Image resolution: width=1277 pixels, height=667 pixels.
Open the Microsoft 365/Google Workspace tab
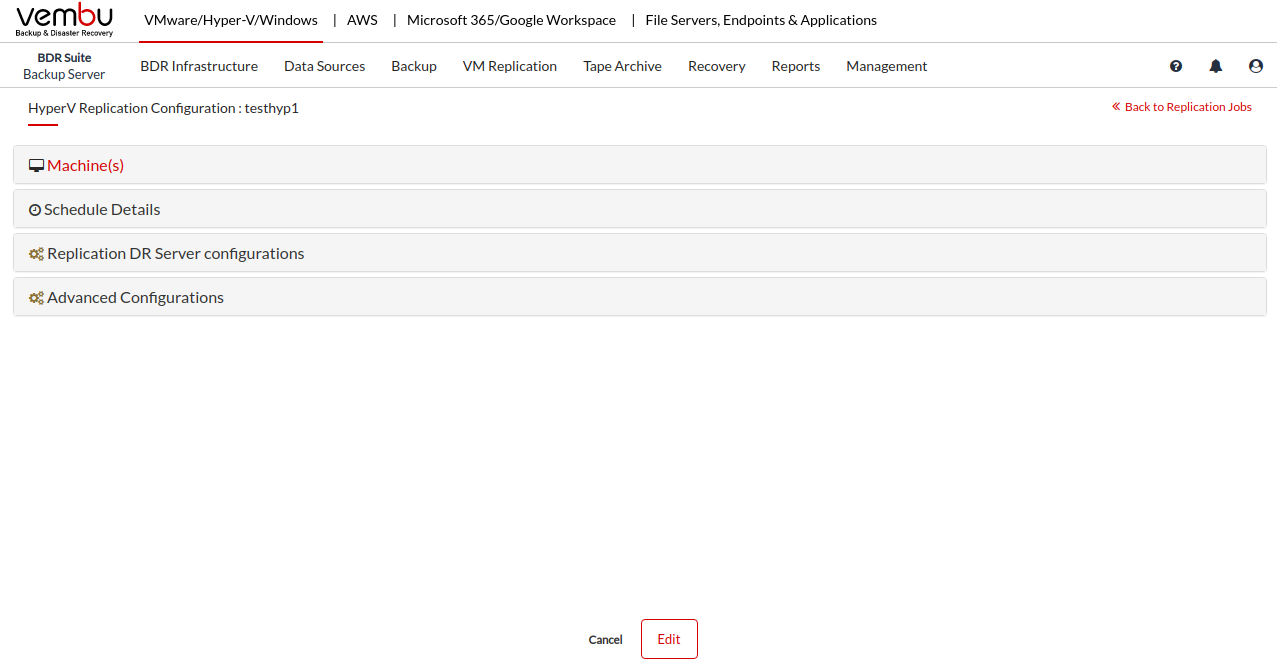511,20
